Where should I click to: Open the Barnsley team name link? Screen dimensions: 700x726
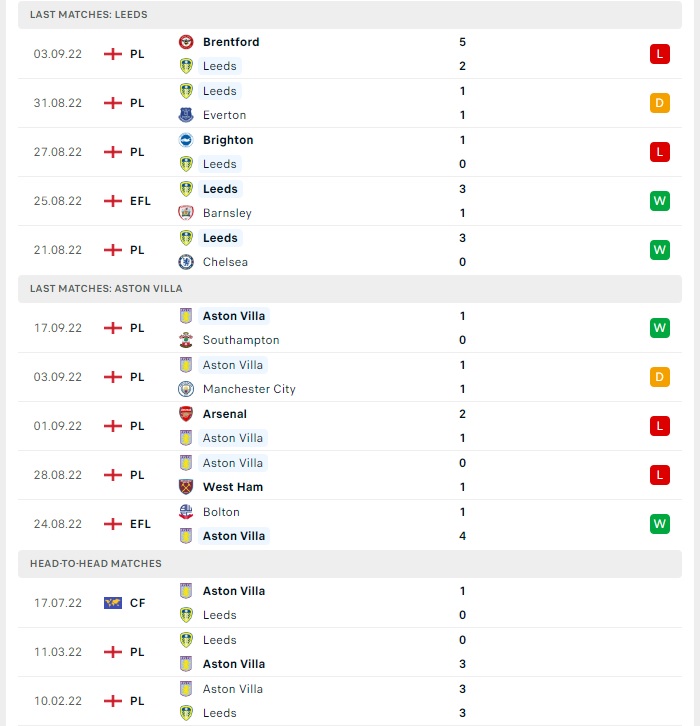pyautogui.click(x=227, y=213)
